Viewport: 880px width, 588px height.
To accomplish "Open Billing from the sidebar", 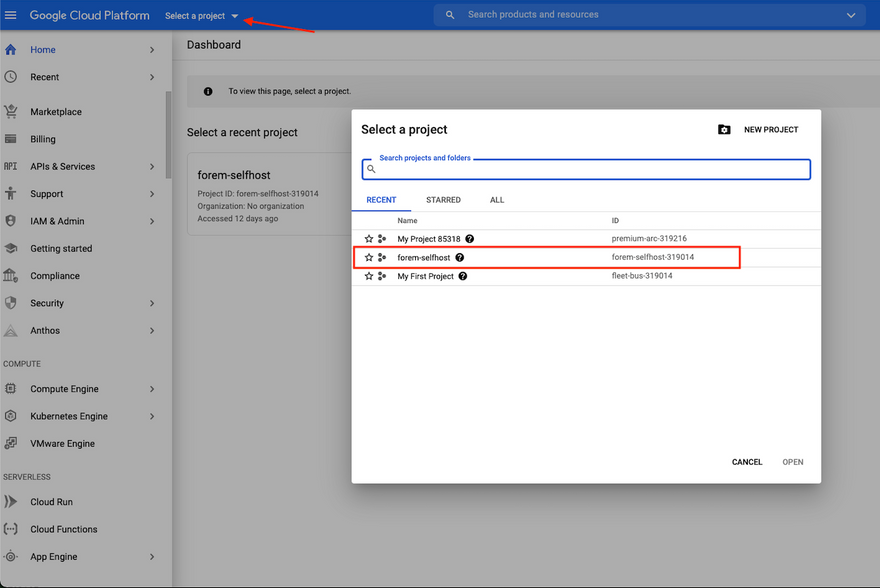I will [x=43, y=139].
